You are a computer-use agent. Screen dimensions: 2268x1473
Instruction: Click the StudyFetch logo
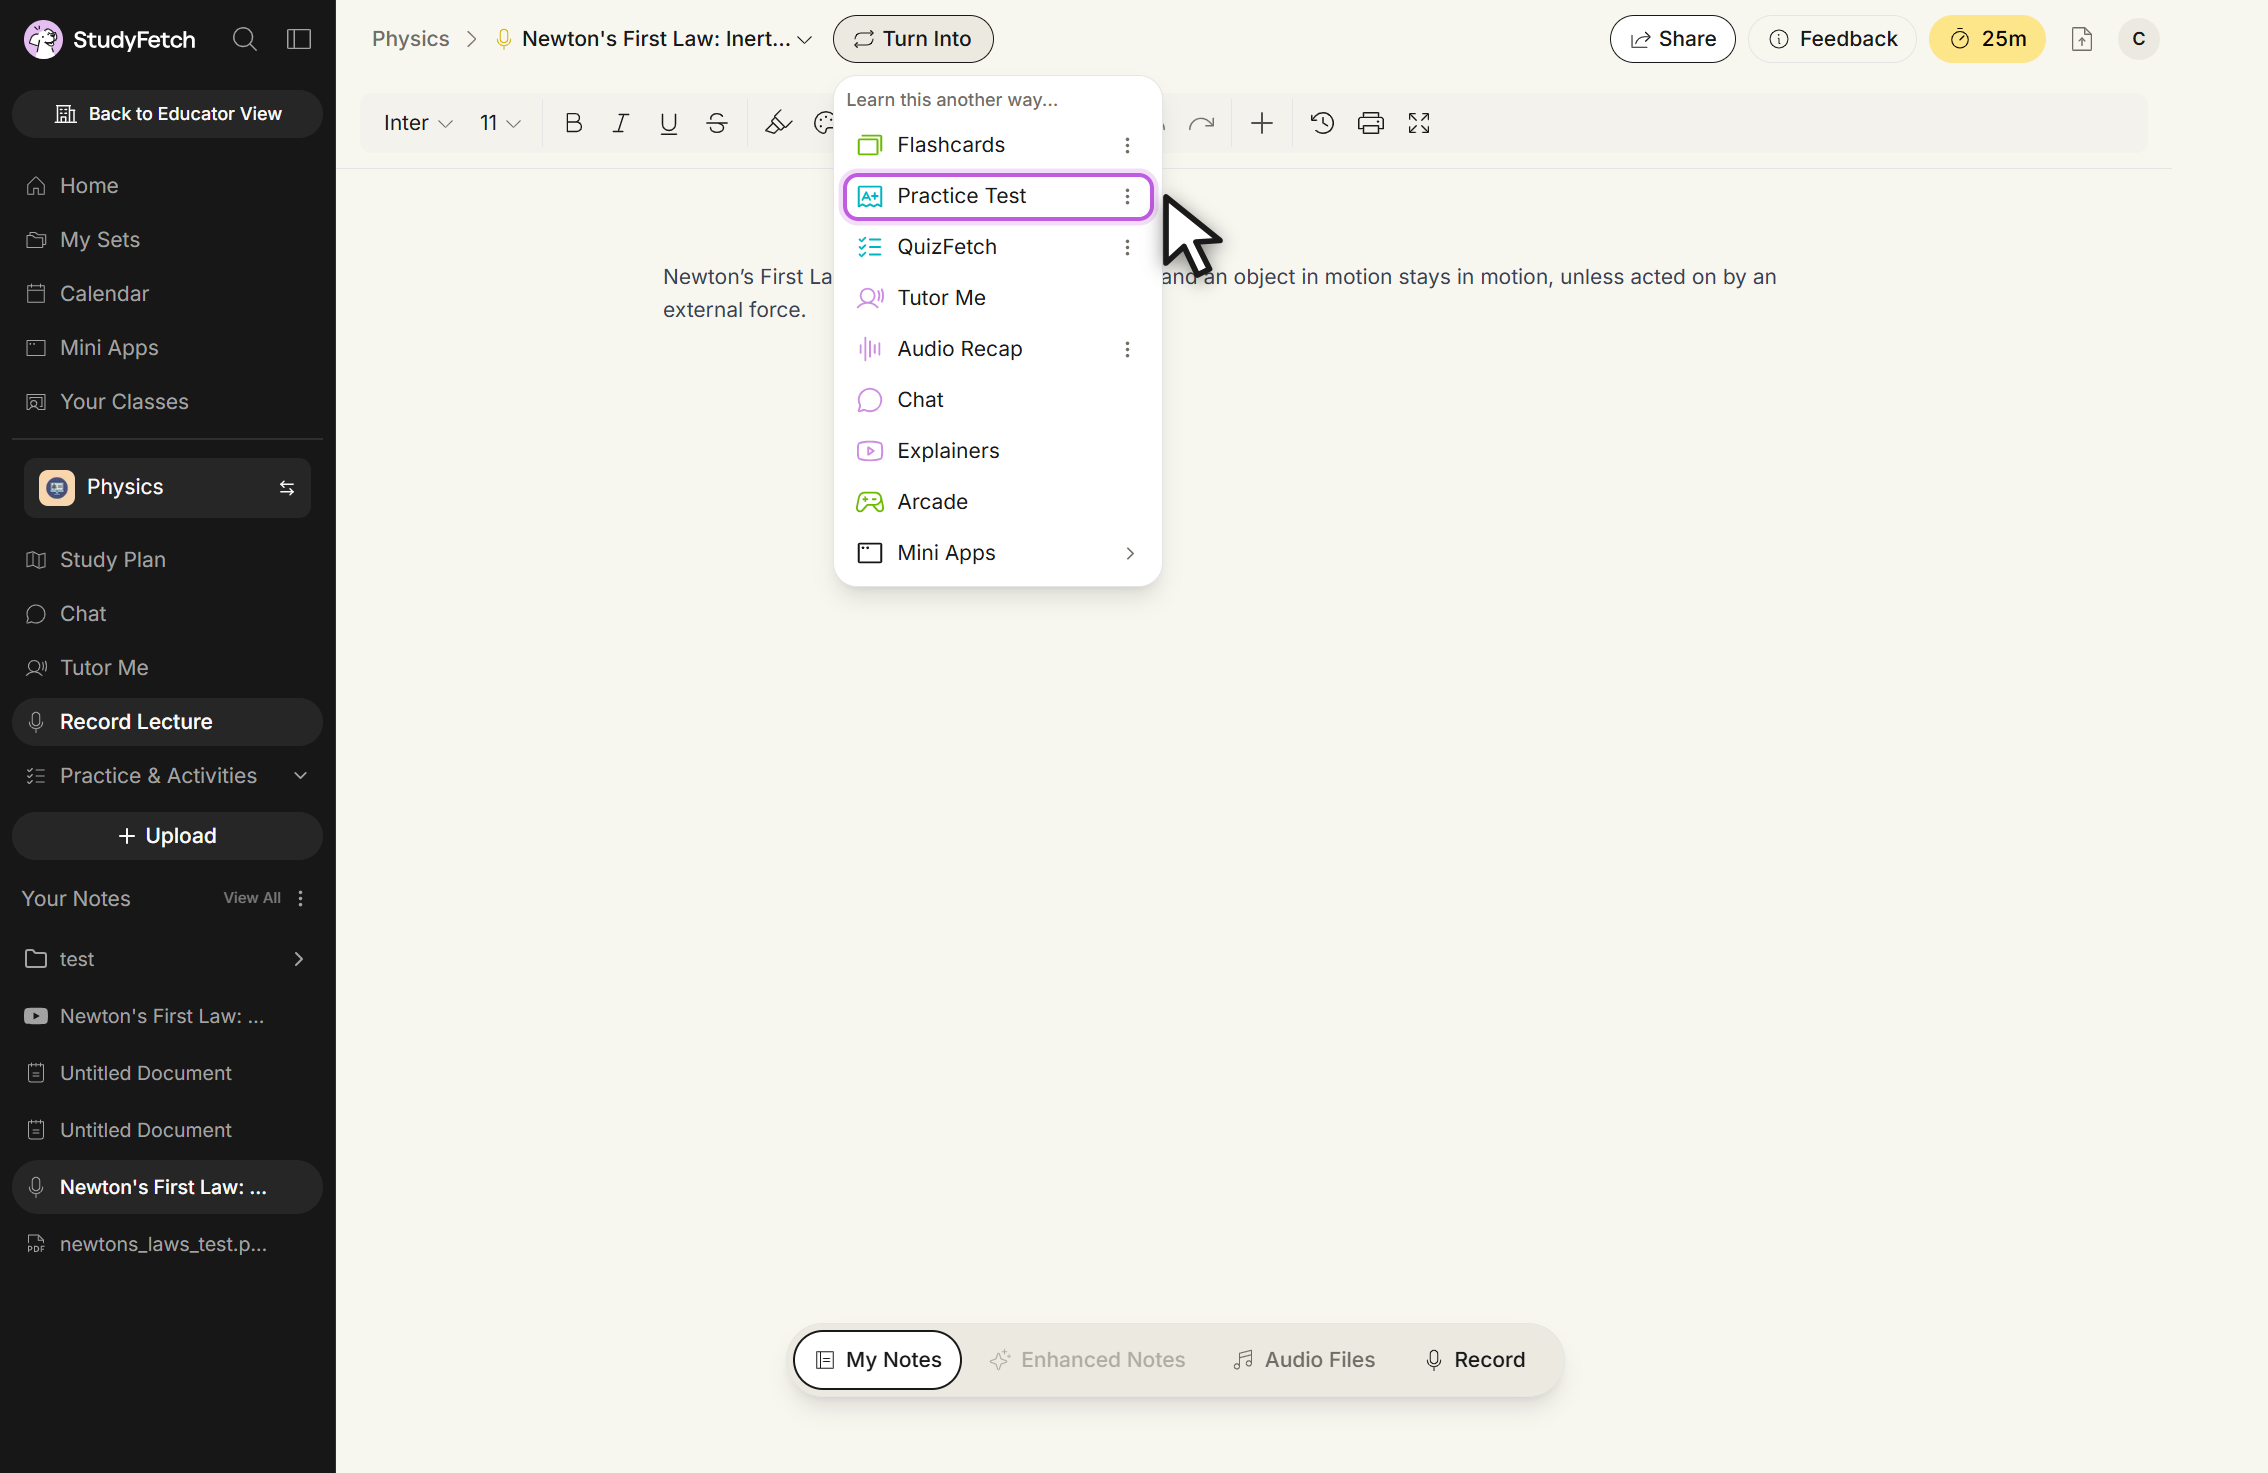[x=110, y=39]
